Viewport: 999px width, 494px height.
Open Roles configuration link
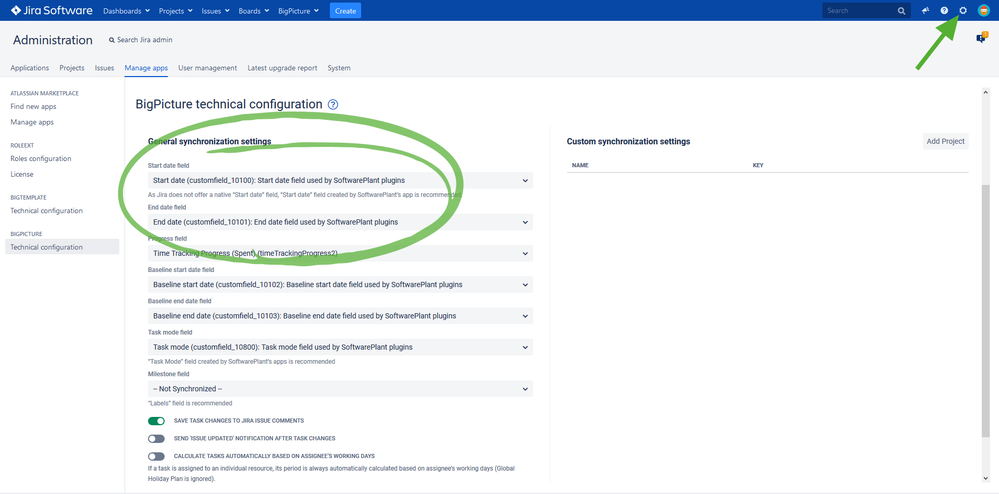click(x=41, y=159)
